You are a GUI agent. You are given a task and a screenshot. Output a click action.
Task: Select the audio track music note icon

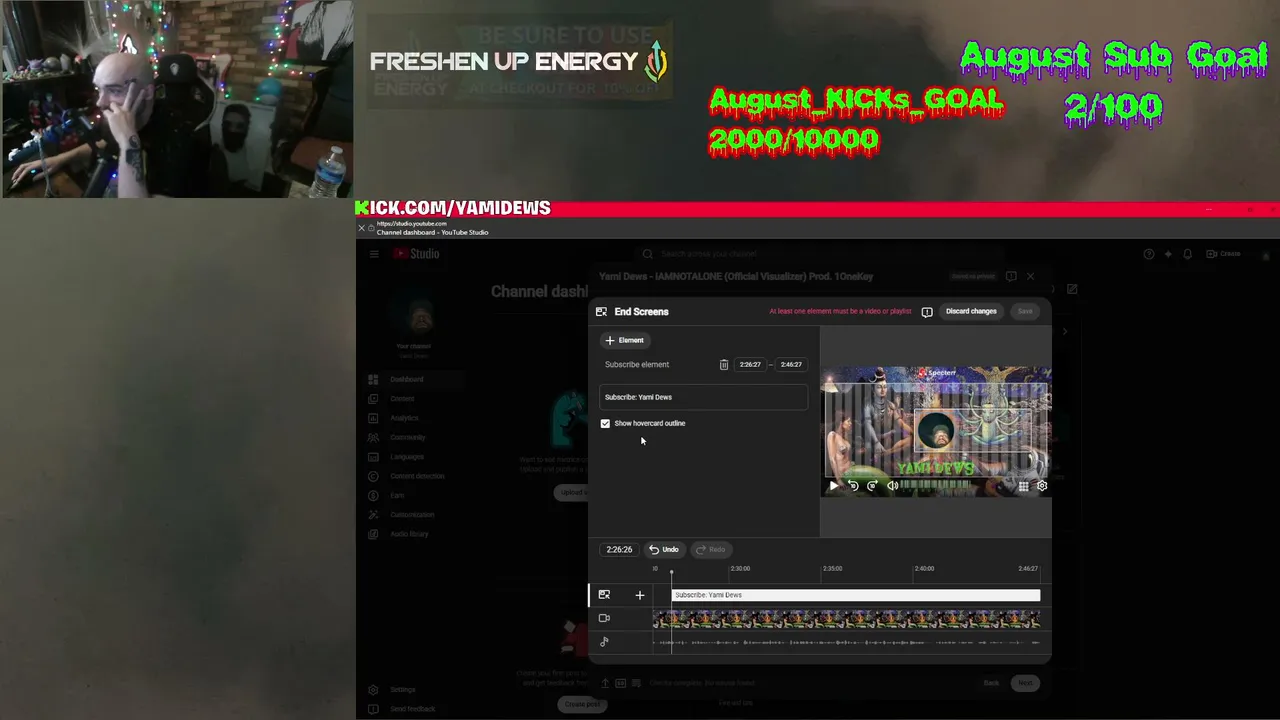[x=604, y=641]
